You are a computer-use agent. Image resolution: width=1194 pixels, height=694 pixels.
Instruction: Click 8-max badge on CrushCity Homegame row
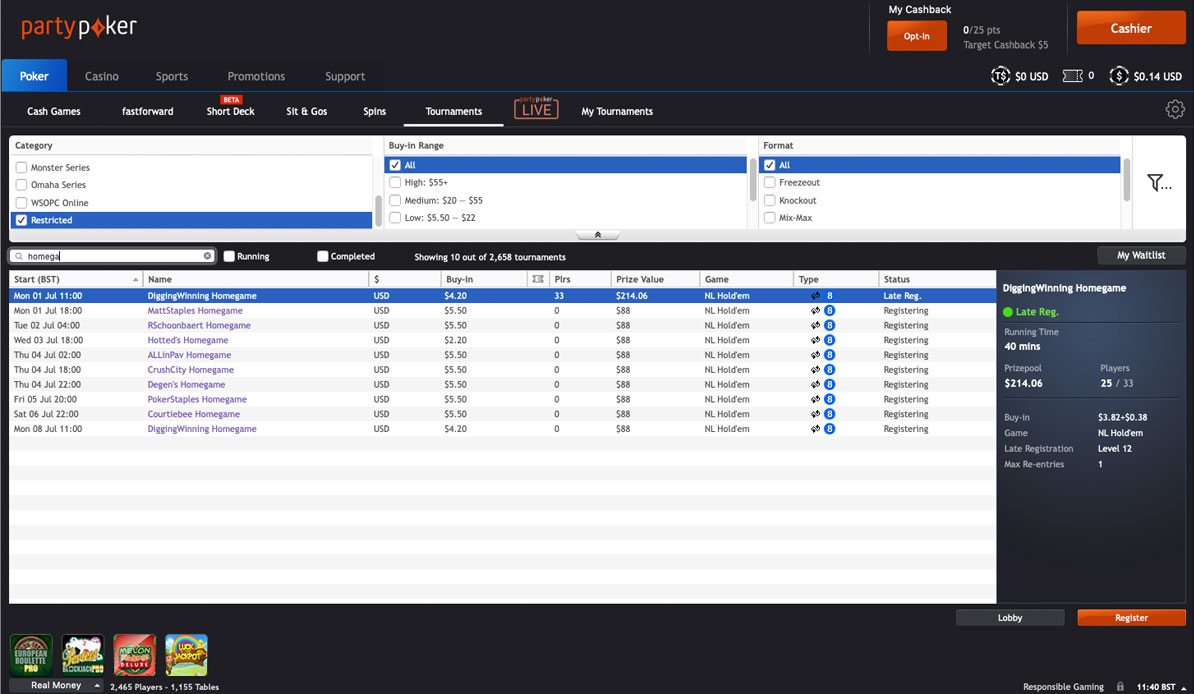click(829, 369)
